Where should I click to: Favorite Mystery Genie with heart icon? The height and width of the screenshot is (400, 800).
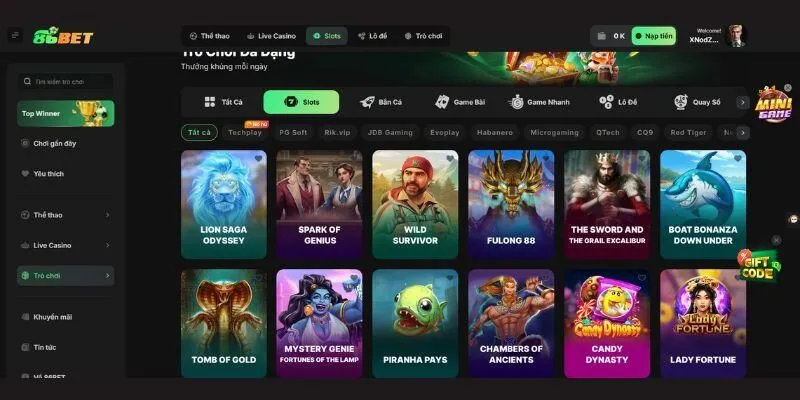(354, 278)
